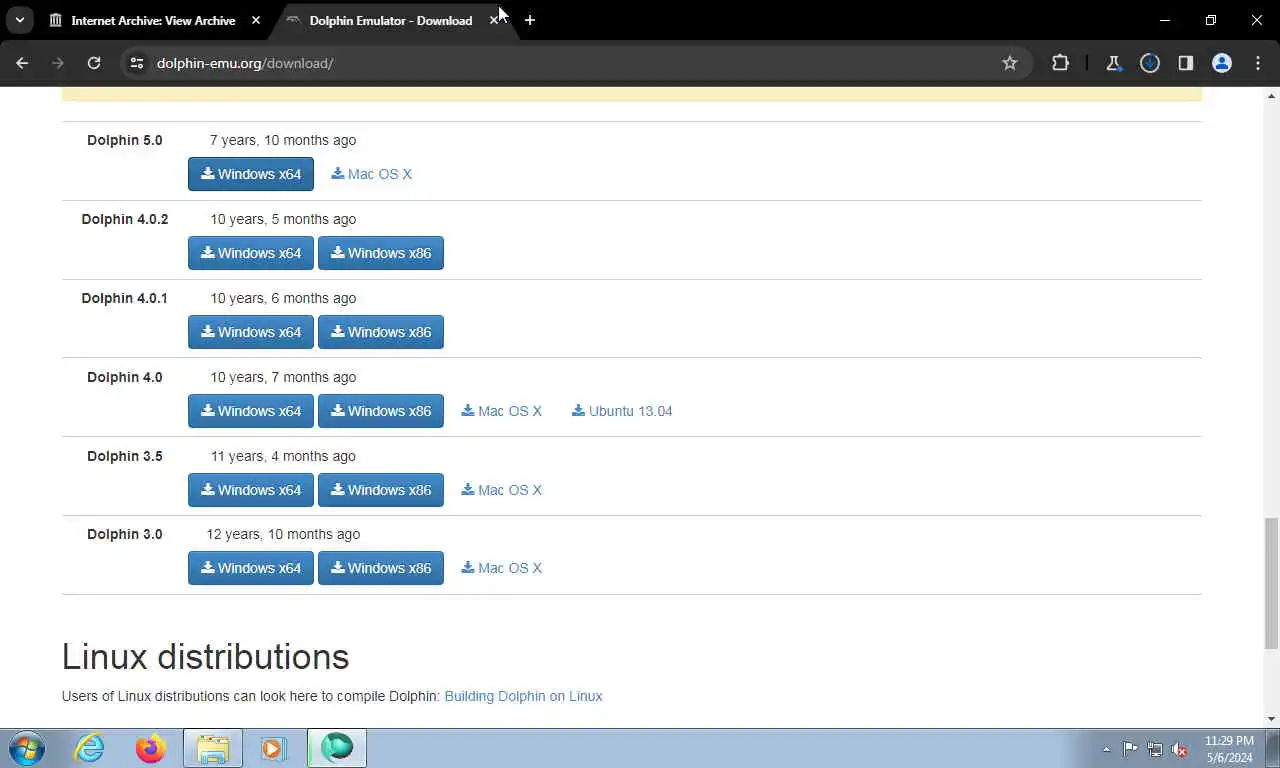The image size is (1280, 768).
Task: Download Dolphin 3.5 Mac OS X build
Action: pyautogui.click(x=502, y=490)
